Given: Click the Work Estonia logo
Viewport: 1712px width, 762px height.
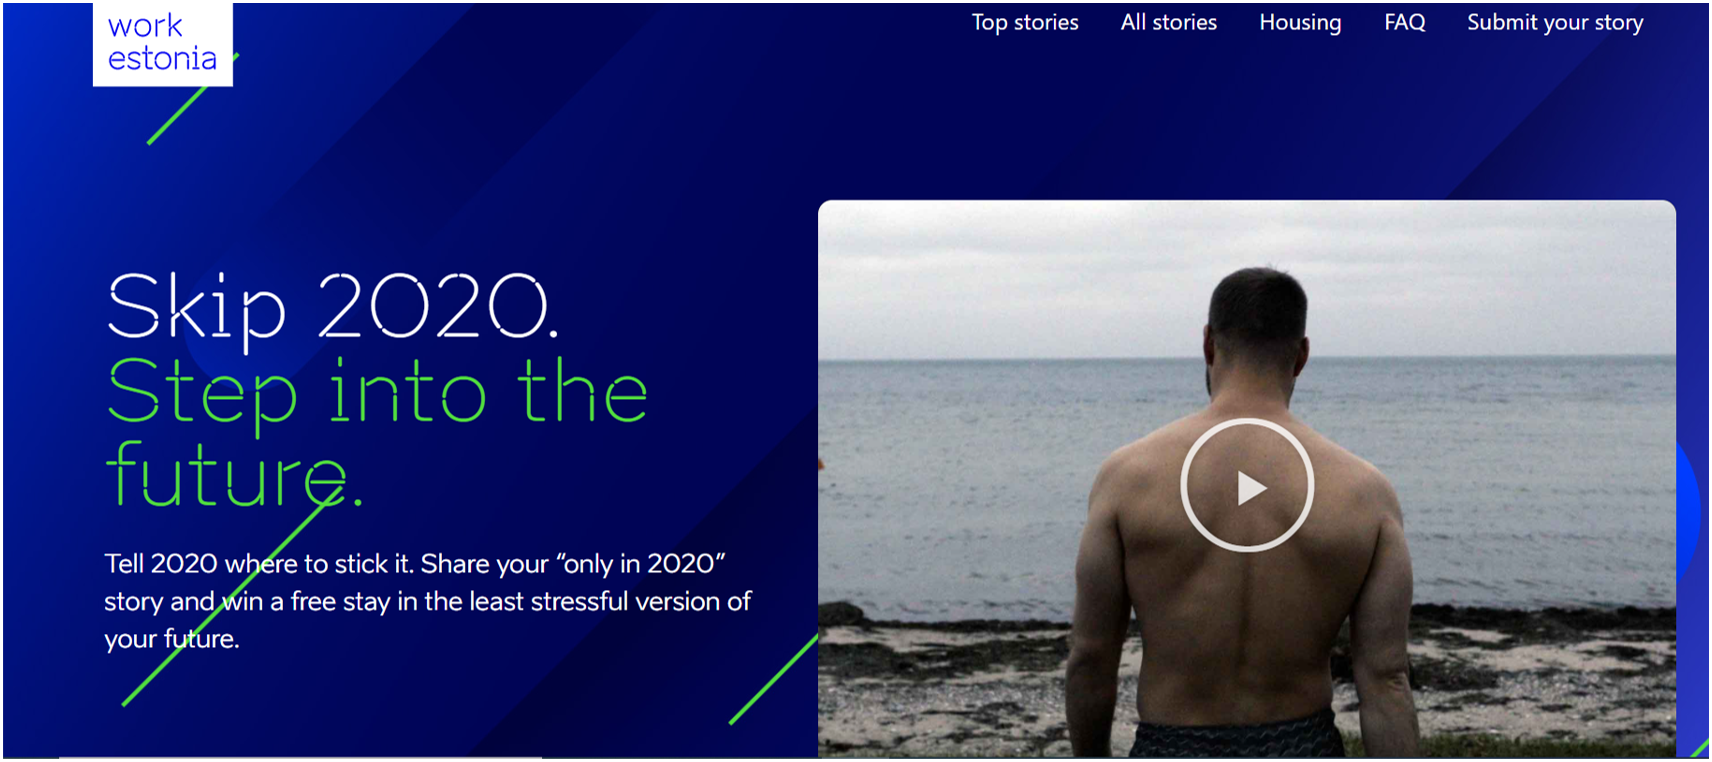Looking at the screenshot, I should click(163, 43).
